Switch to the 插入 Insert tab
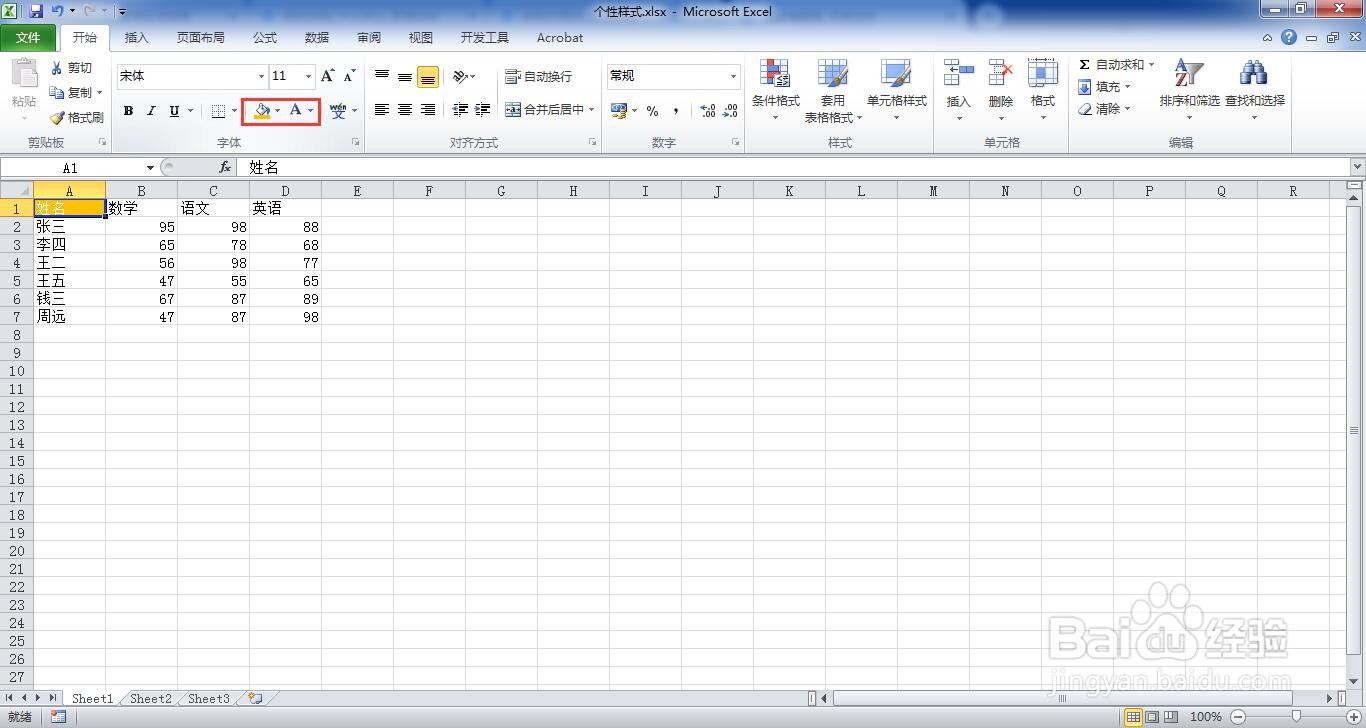 click(136, 38)
